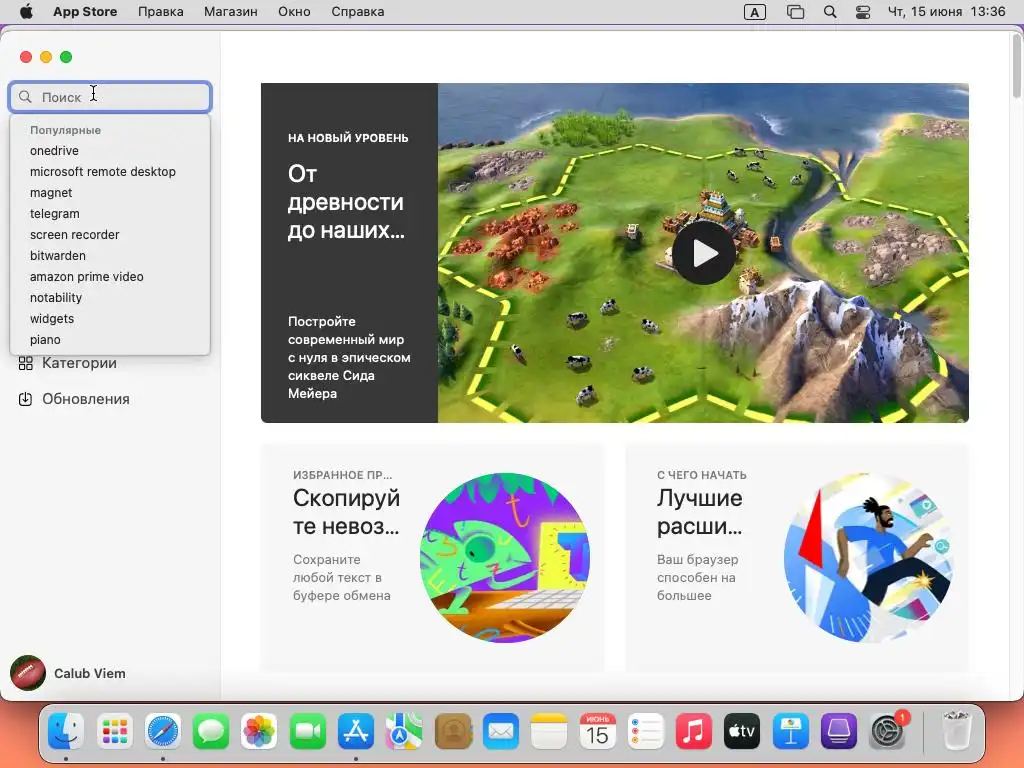This screenshot has height=768, width=1024.
Task: Open the От древности до наших story
Action: point(349,253)
